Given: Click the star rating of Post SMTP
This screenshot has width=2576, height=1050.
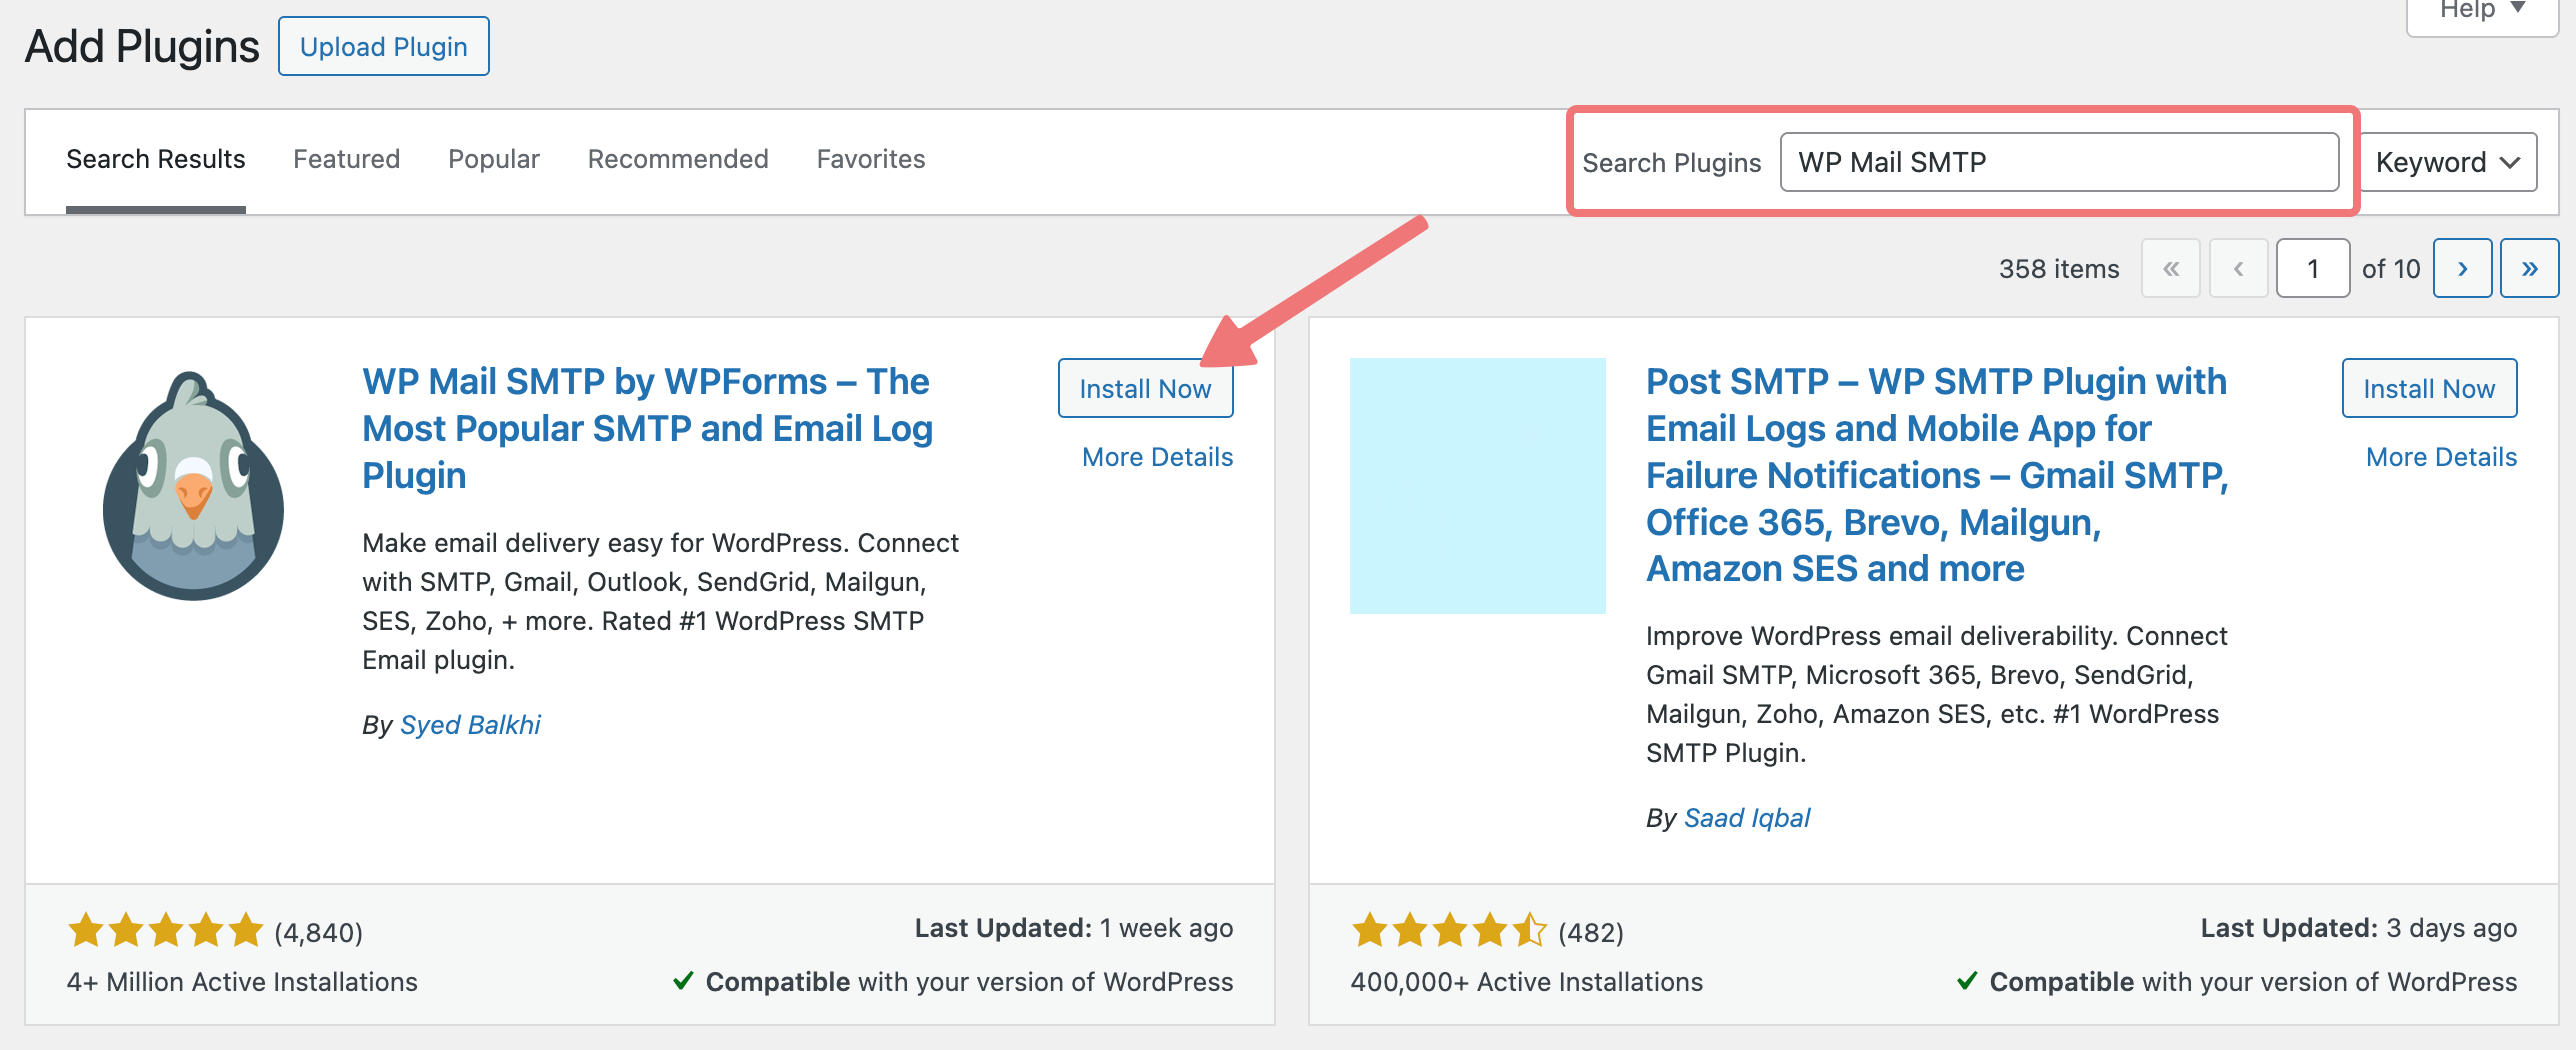Looking at the screenshot, I should 1449,930.
